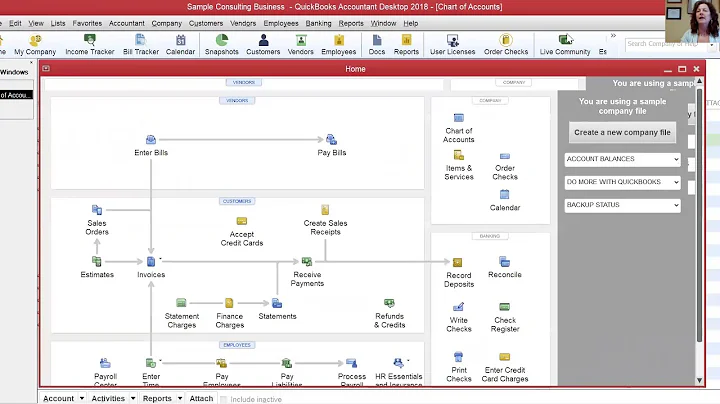
Task: Open Chart of Accounts in the Company section
Action: (x=459, y=128)
